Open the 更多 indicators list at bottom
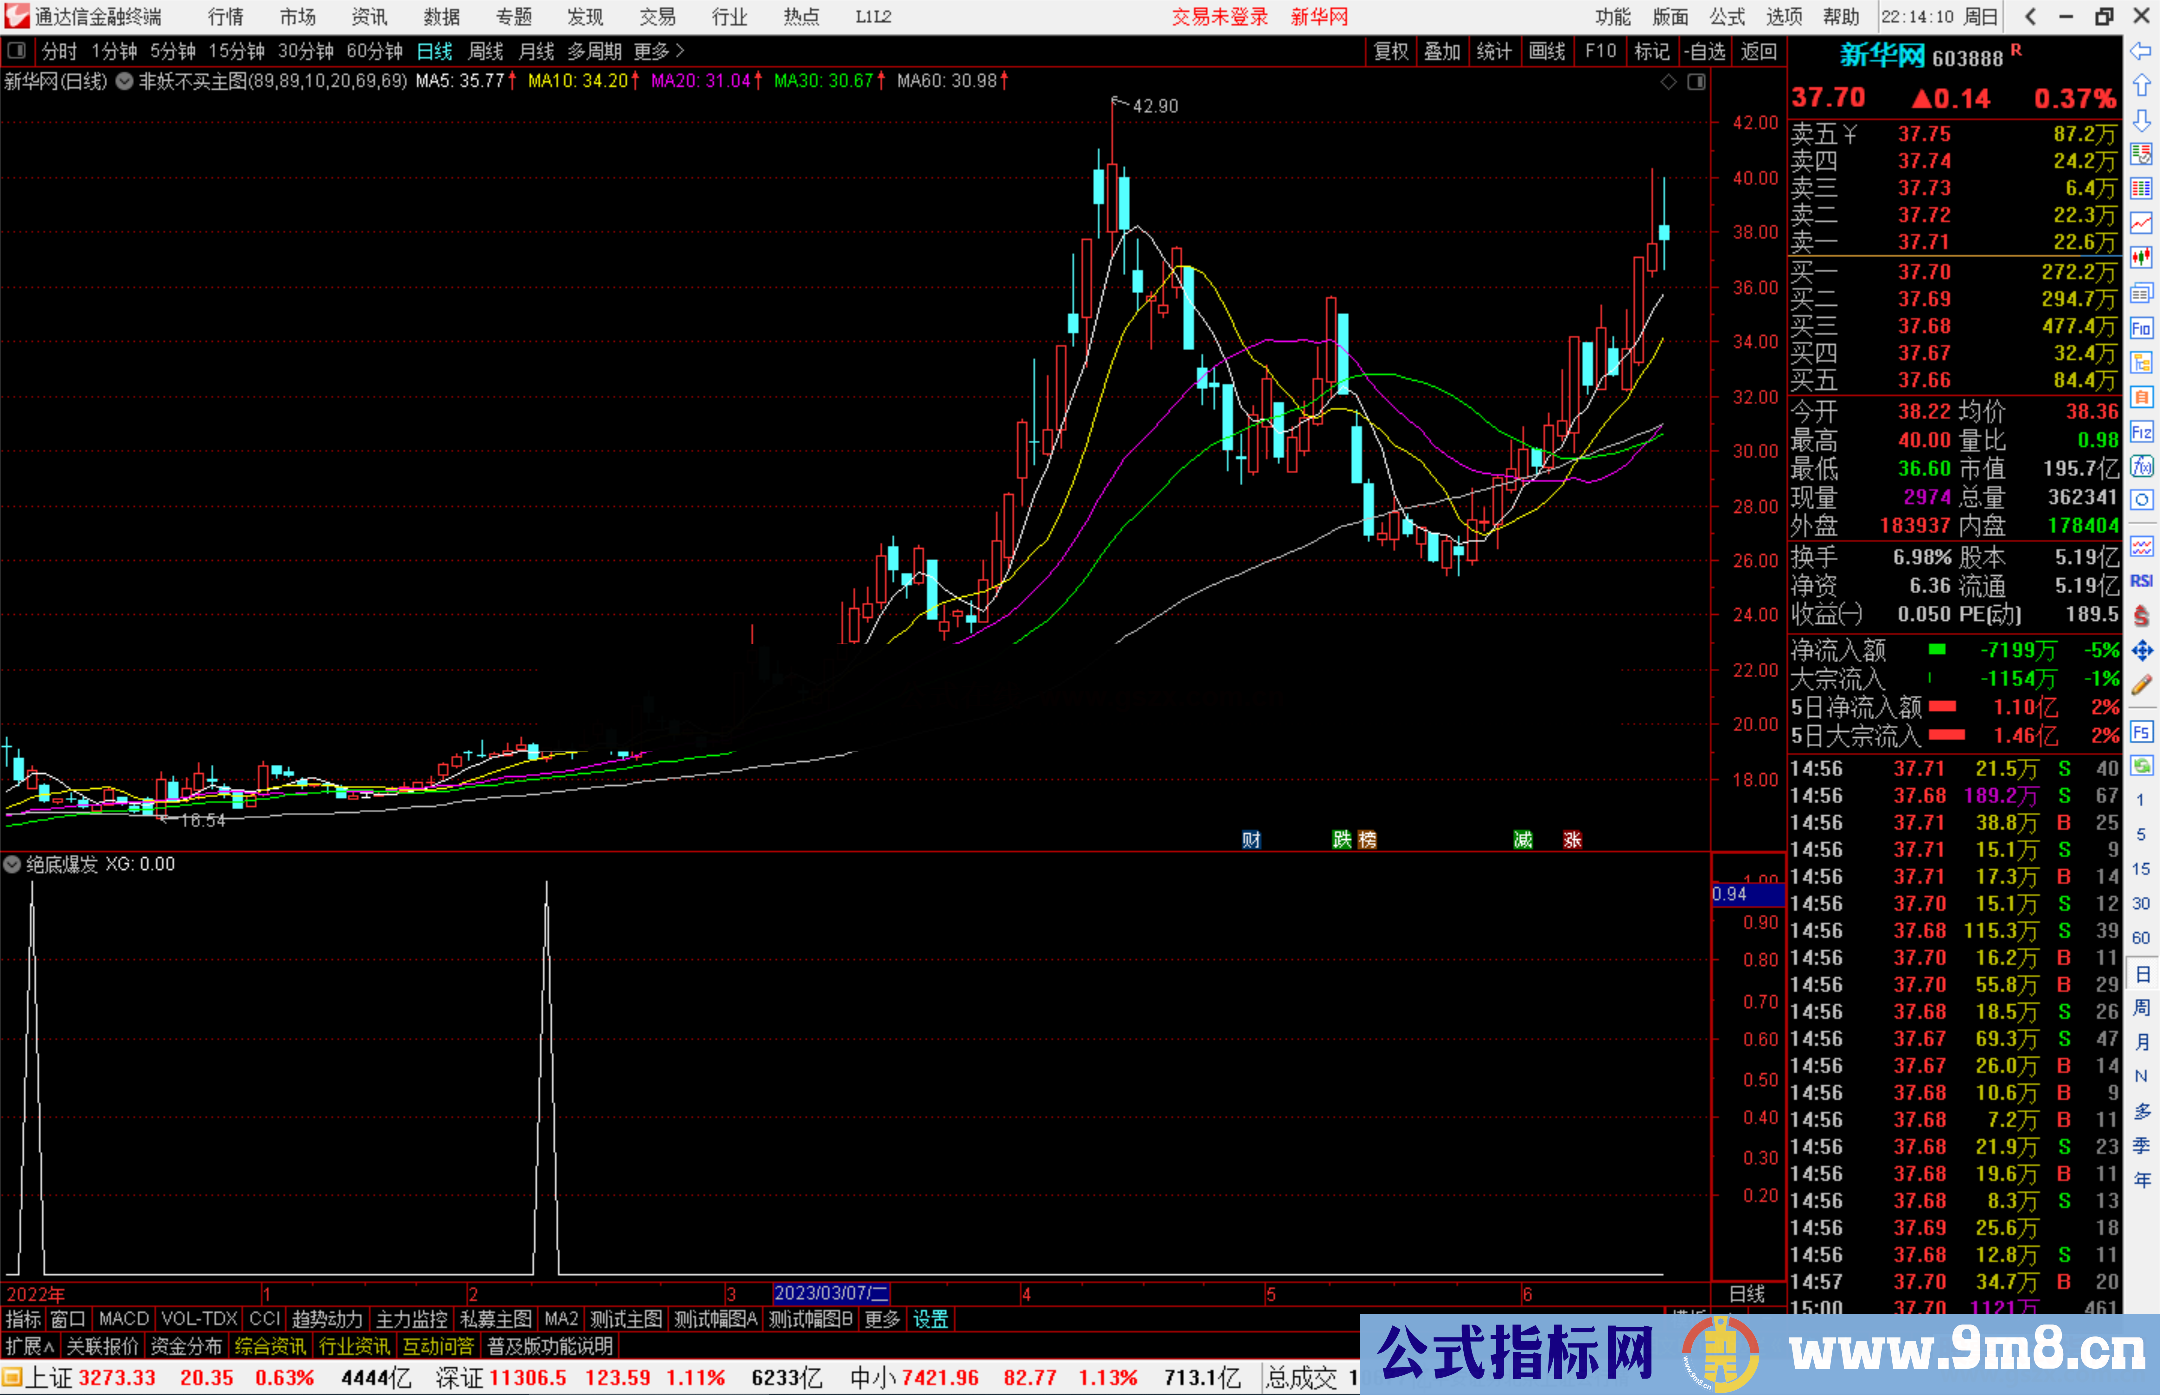Viewport: 2160px width, 1395px height. [882, 1319]
